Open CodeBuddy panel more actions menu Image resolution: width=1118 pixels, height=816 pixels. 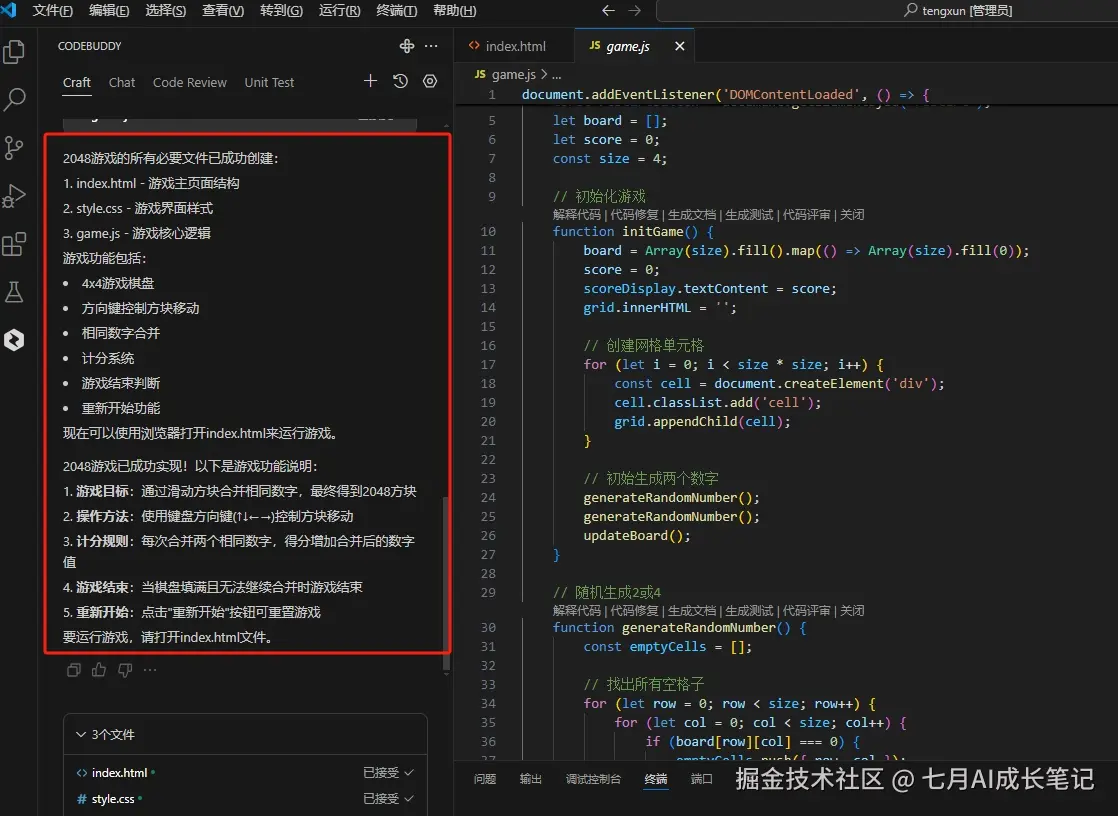pos(431,46)
